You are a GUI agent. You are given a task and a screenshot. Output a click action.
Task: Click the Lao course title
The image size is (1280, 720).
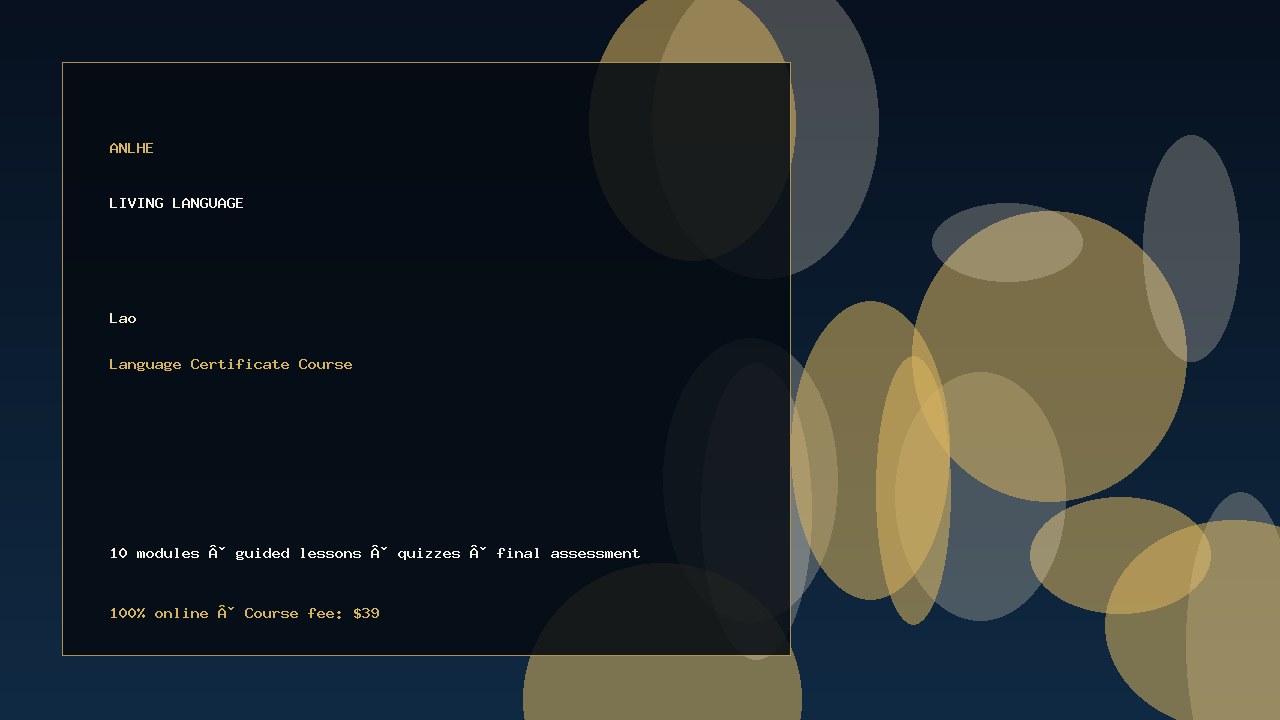point(123,318)
